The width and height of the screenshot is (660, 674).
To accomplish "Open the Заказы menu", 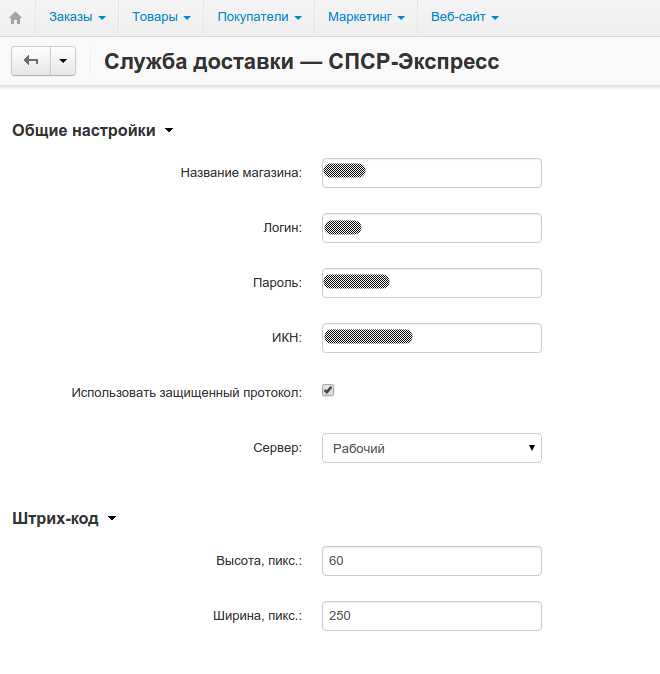I will (x=77, y=17).
